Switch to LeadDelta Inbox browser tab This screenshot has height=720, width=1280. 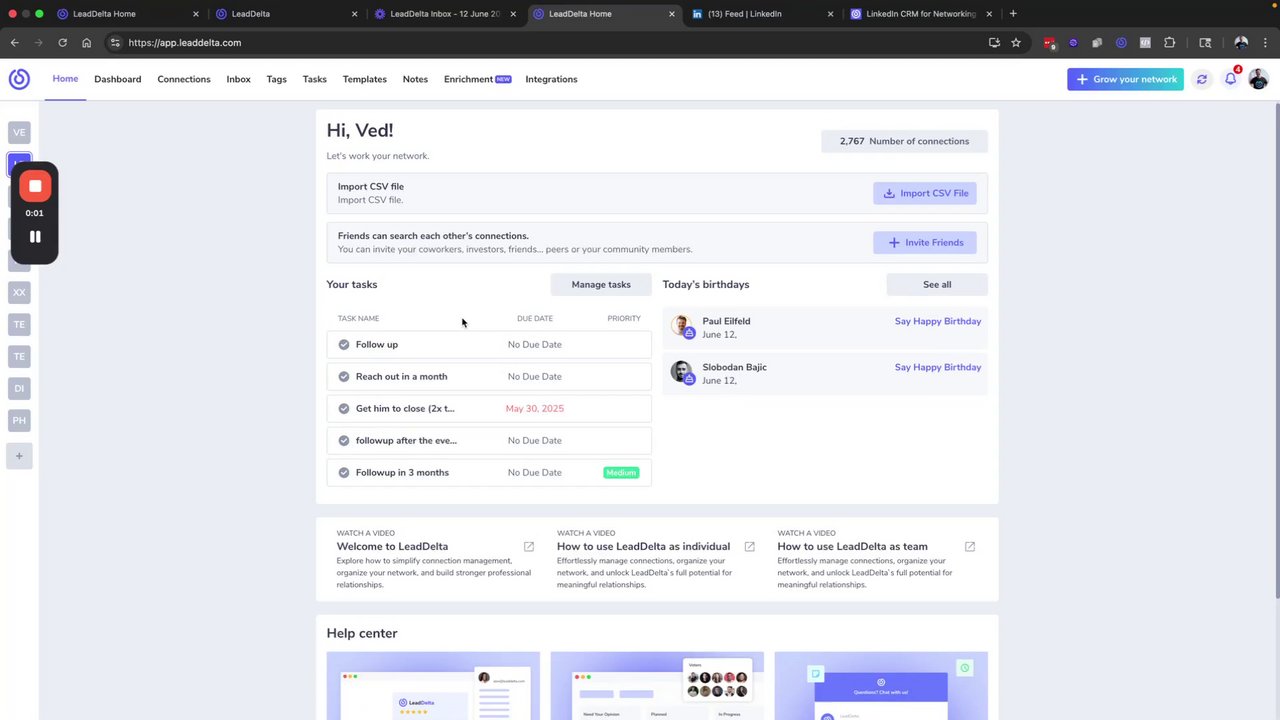pos(444,14)
